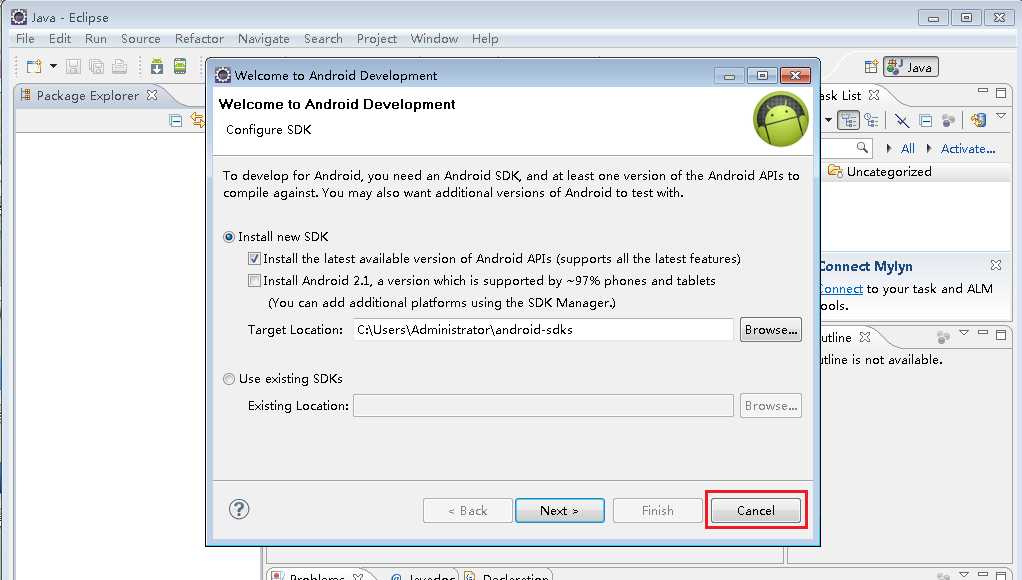Click the dialog help question mark icon
Viewport: 1022px width, 580px height.
pyautogui.click(x=239, y=509)
